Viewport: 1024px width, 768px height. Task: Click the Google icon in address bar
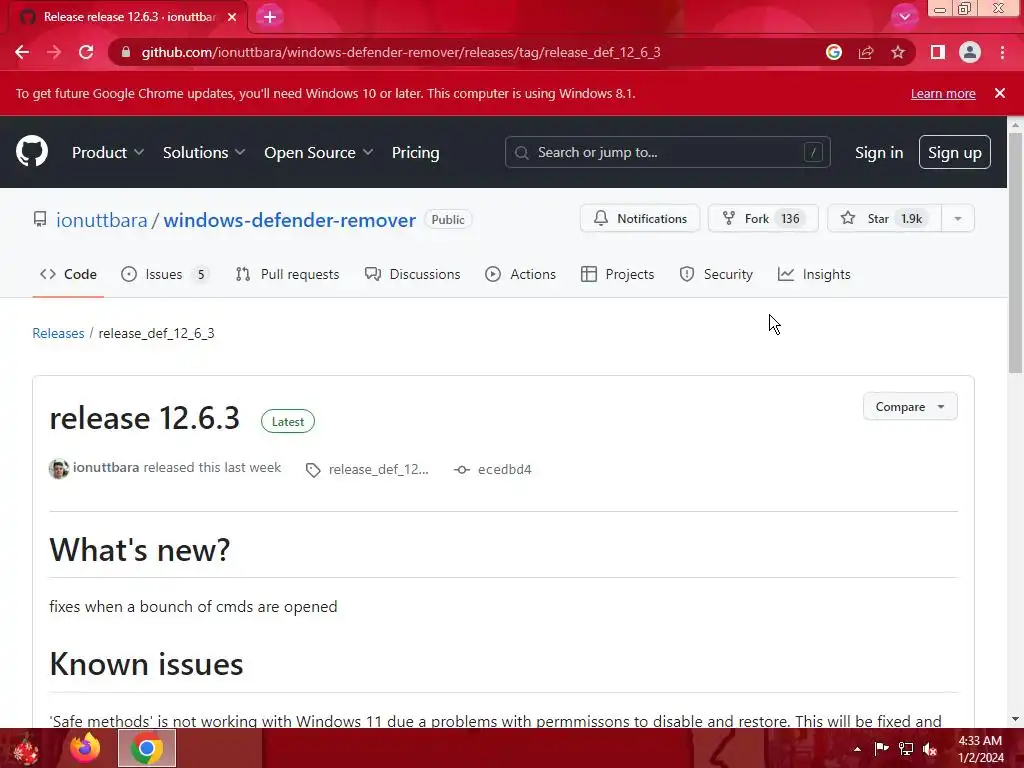[833, 52]
